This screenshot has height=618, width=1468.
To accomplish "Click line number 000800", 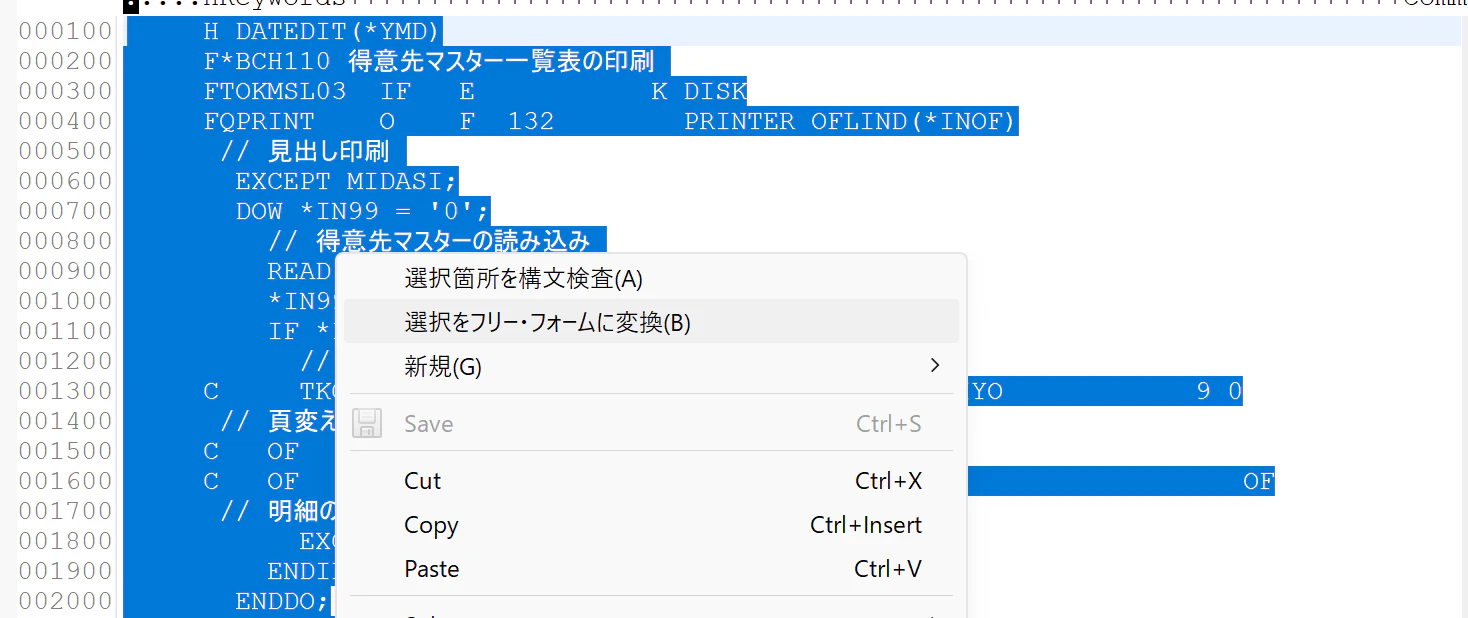I will (x=65, y=242).
